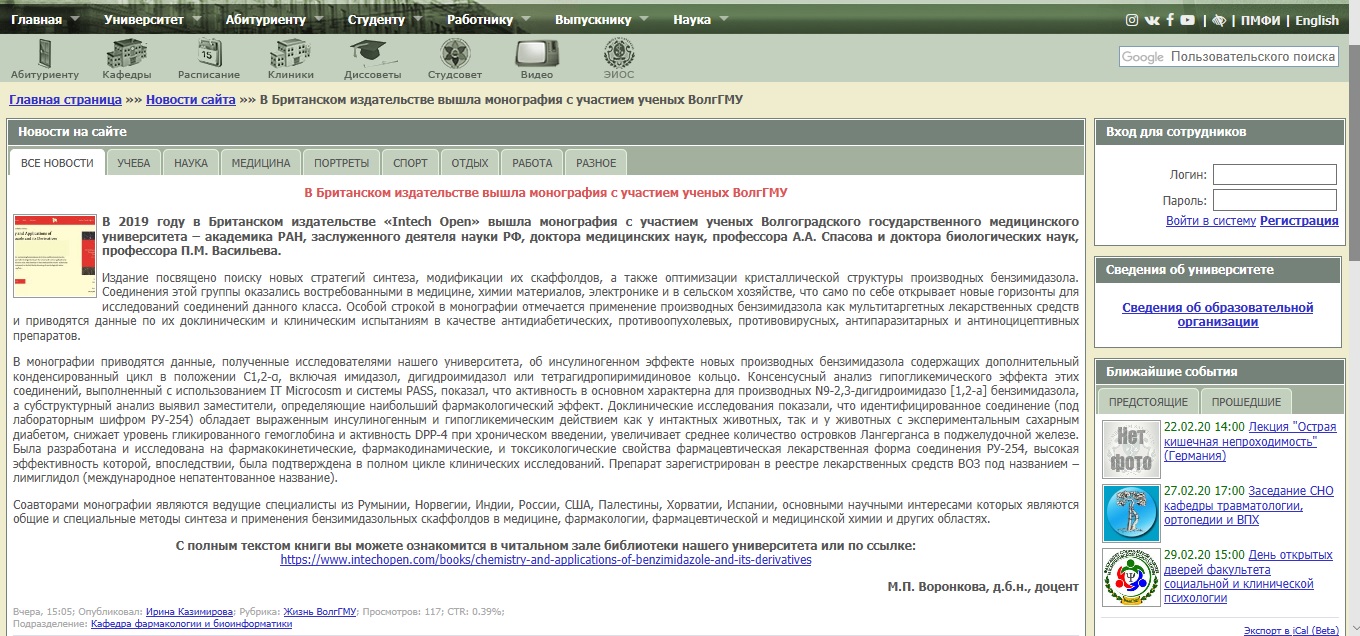Click the red monograph cover thumbnail
Screen dimensions: 1360x636
[54, 255]
